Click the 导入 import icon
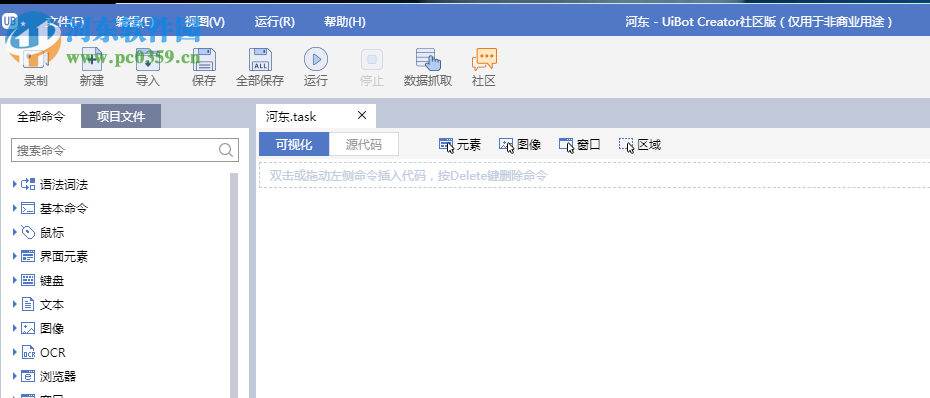 tap(148, 59)
